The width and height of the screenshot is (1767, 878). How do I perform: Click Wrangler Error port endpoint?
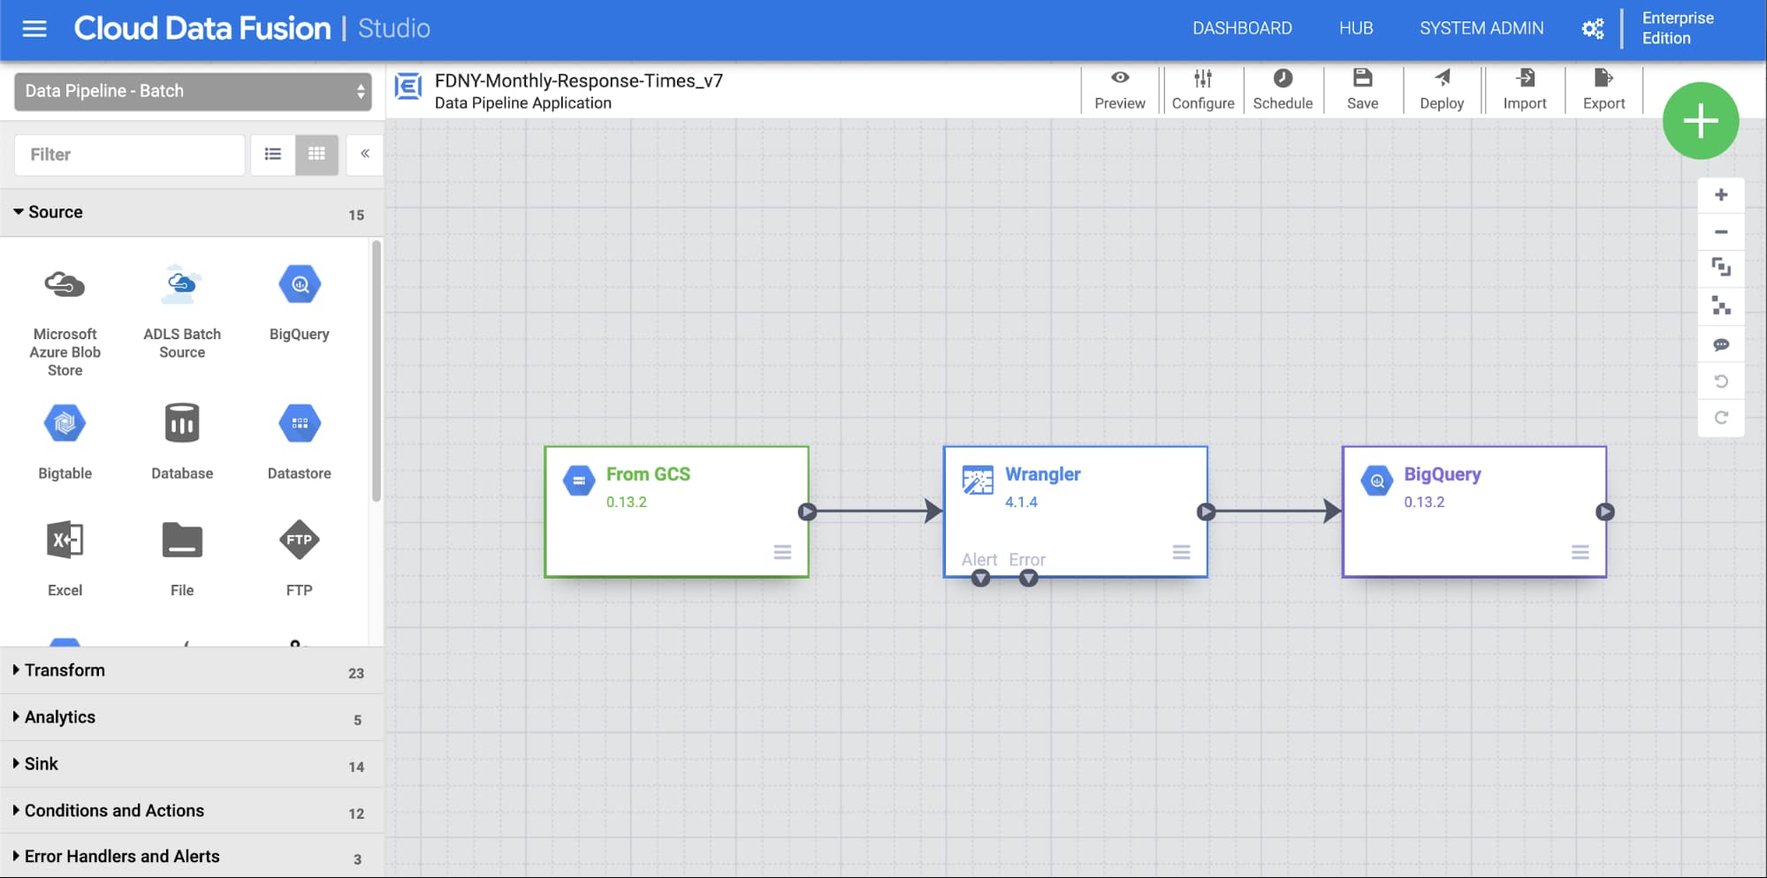[1029, 578]
